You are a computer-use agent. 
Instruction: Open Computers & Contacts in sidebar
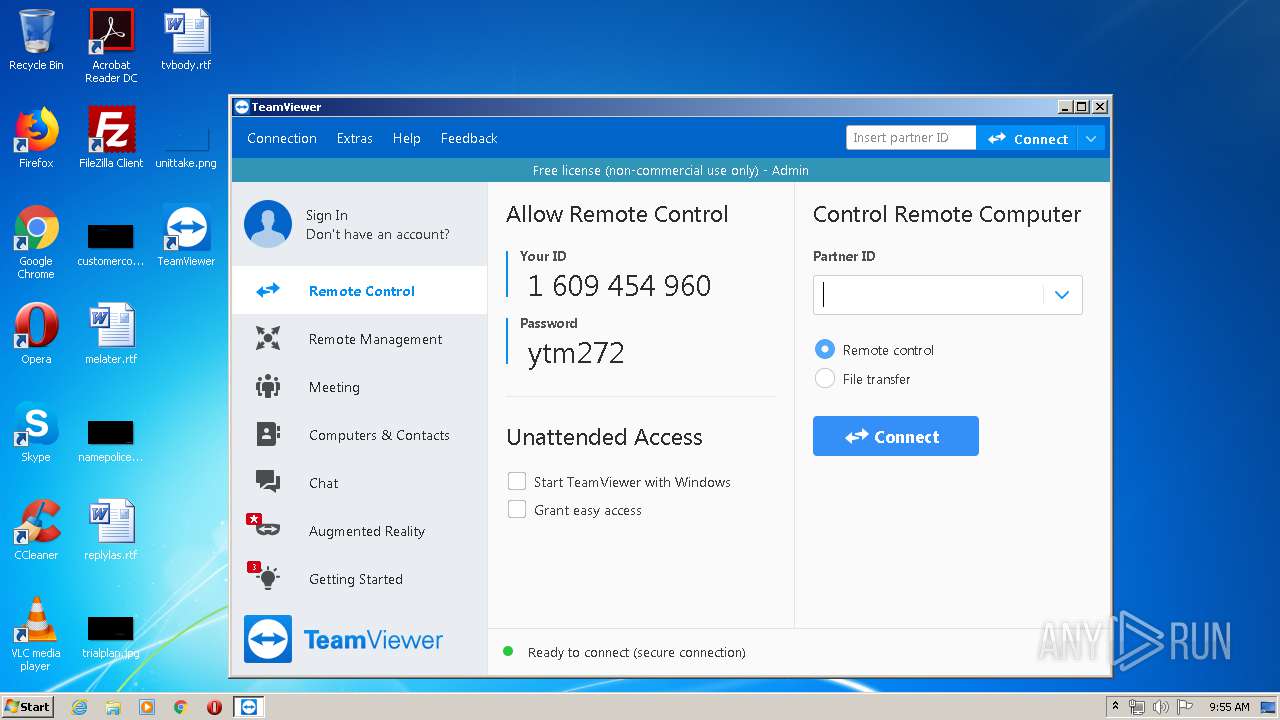click(360, 435)
